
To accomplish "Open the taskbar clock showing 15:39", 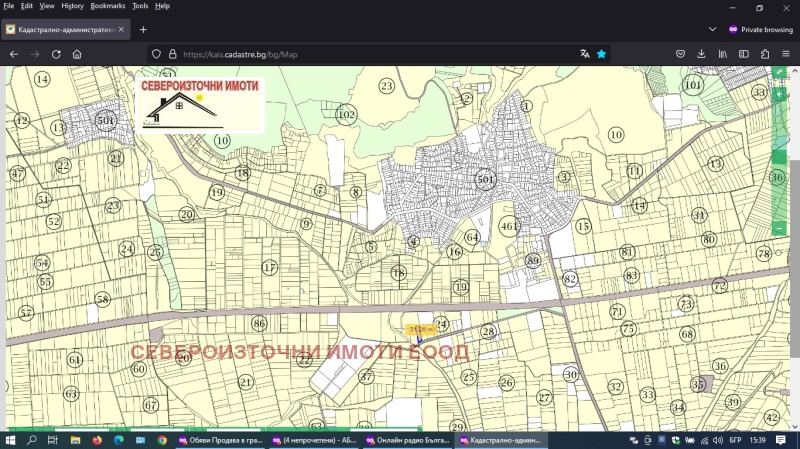I will click(758, 440).
